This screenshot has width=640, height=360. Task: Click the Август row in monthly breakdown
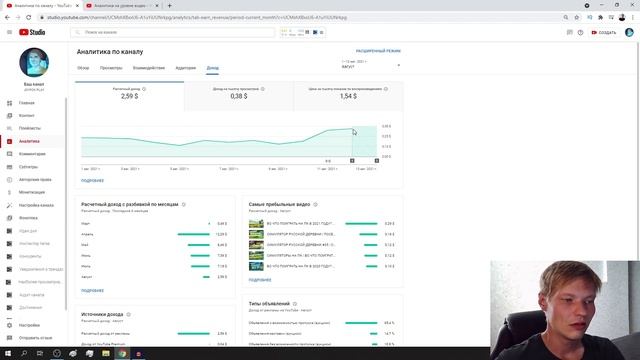pos(154,277)
